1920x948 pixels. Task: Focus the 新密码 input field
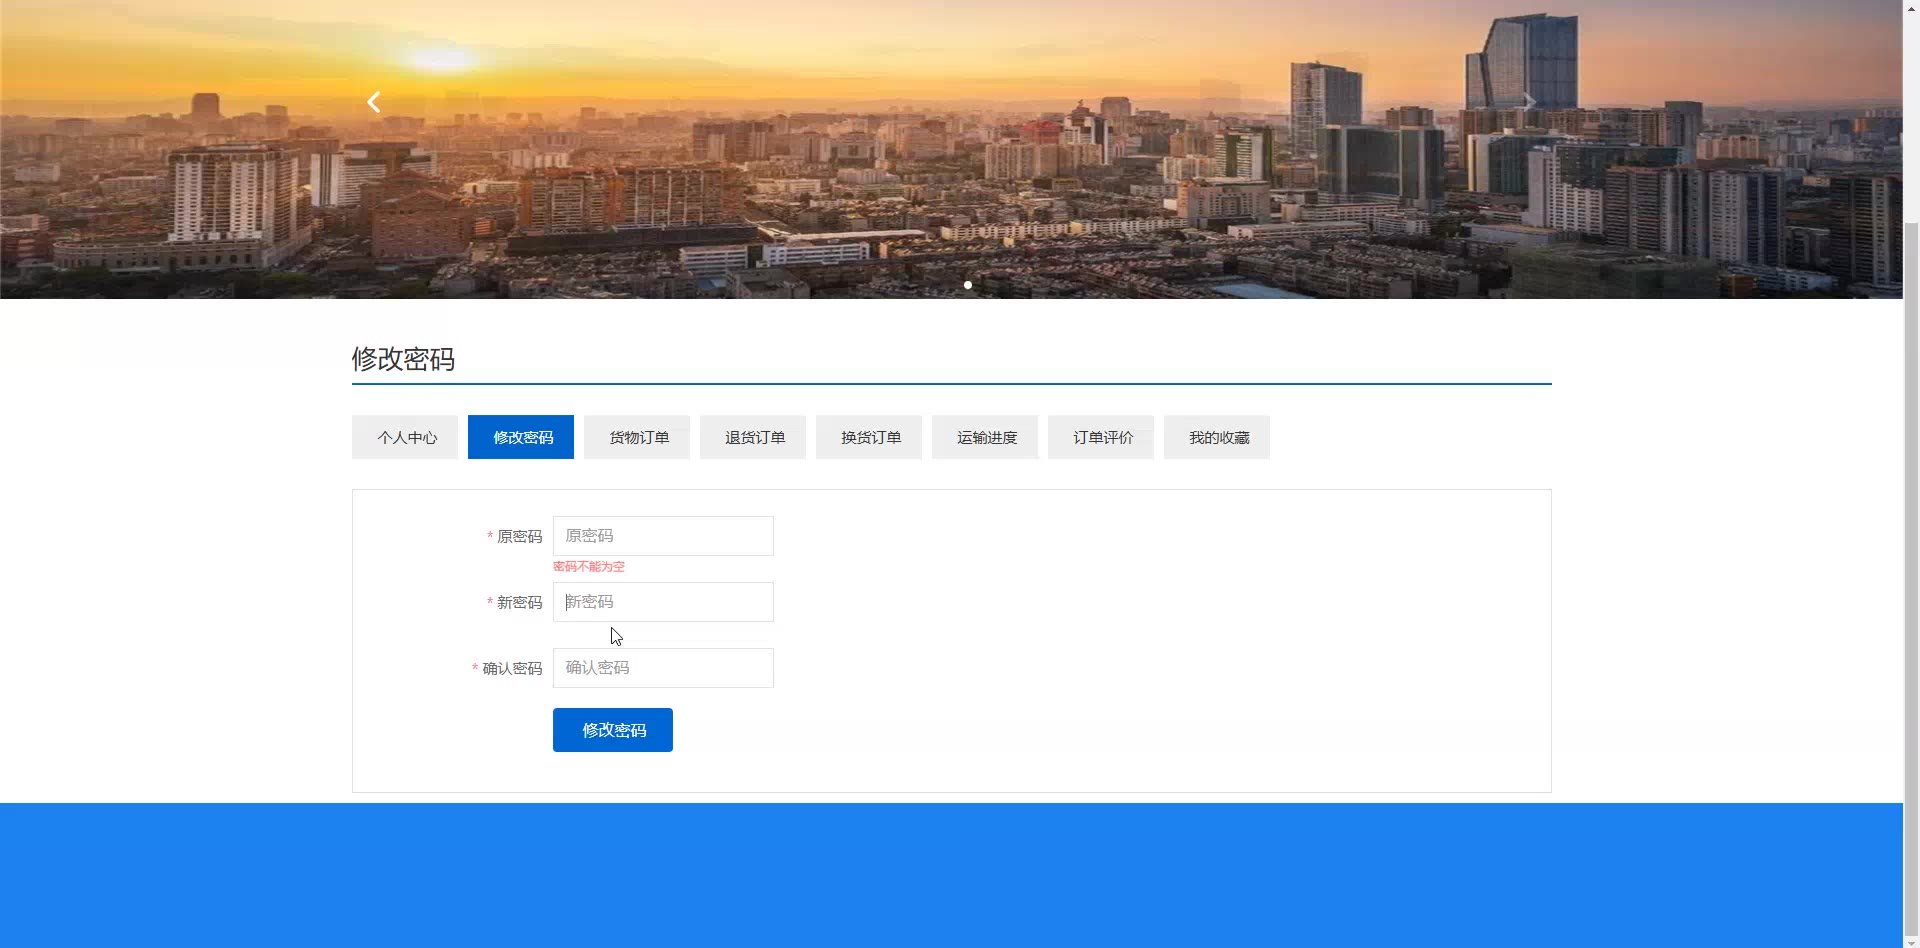coord(663,602)
